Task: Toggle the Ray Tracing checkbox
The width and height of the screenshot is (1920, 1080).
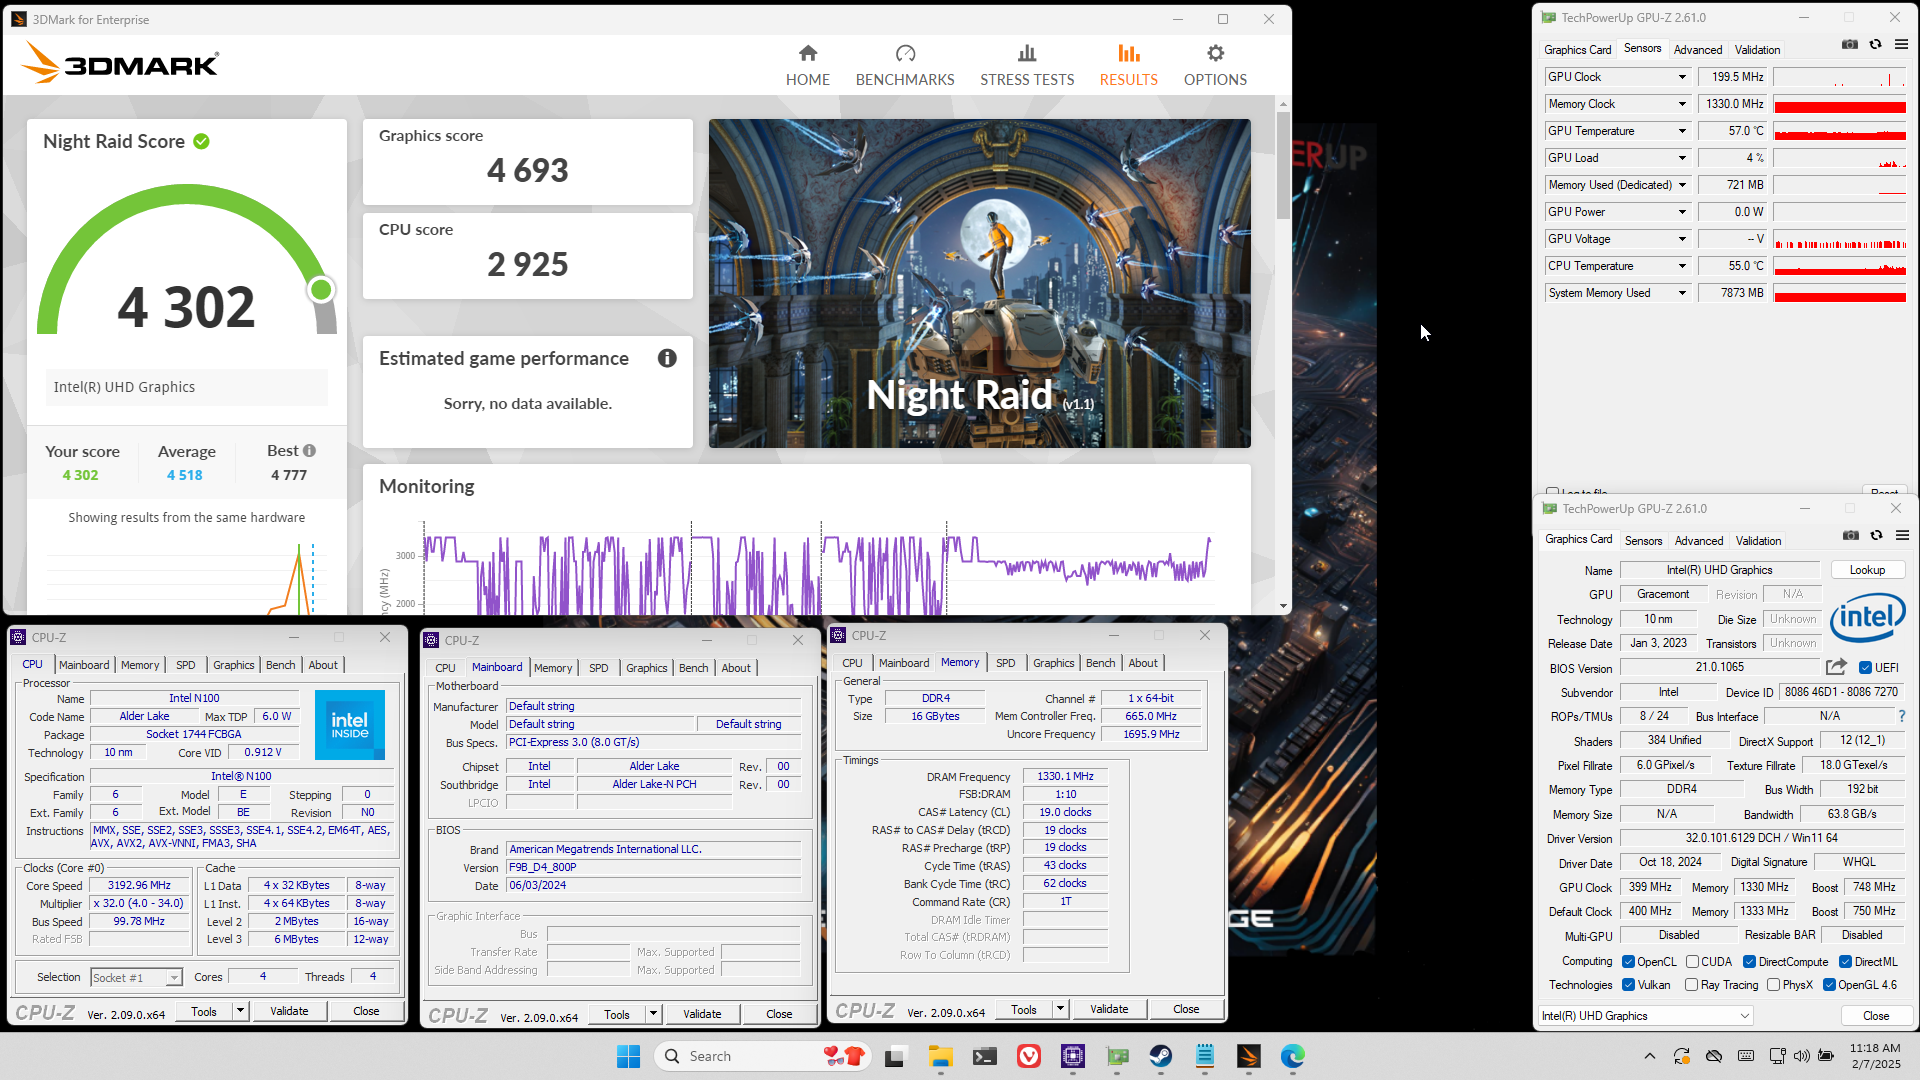Action: click(1691, 985)
